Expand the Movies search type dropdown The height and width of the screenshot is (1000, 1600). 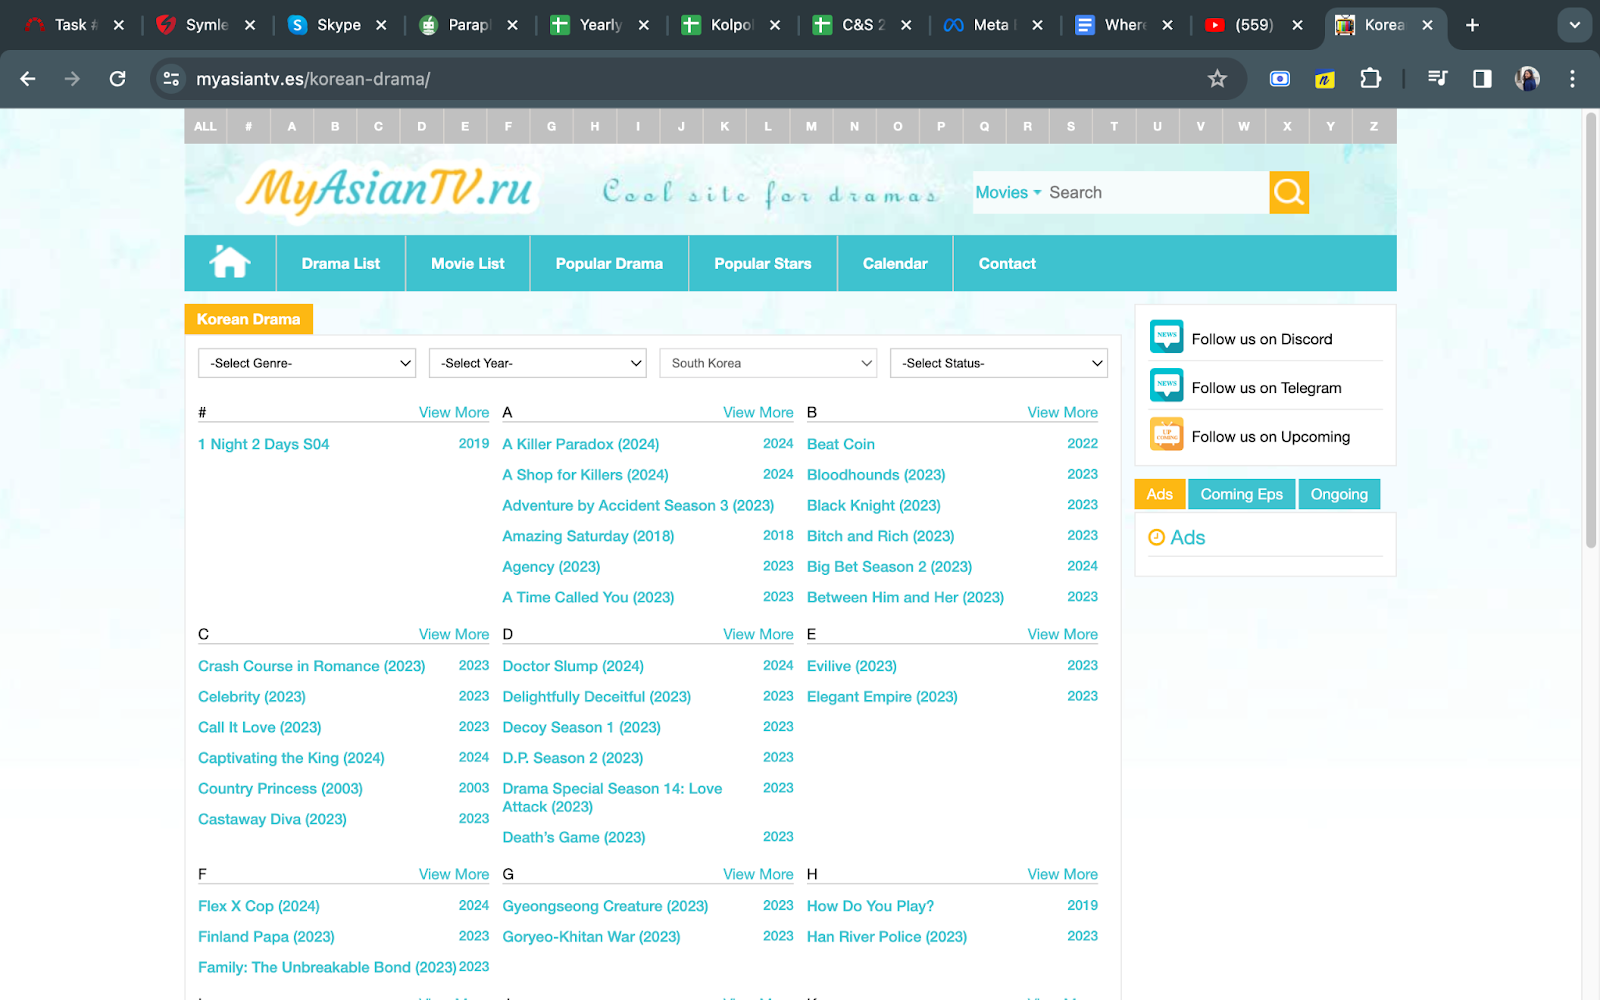1008,192
